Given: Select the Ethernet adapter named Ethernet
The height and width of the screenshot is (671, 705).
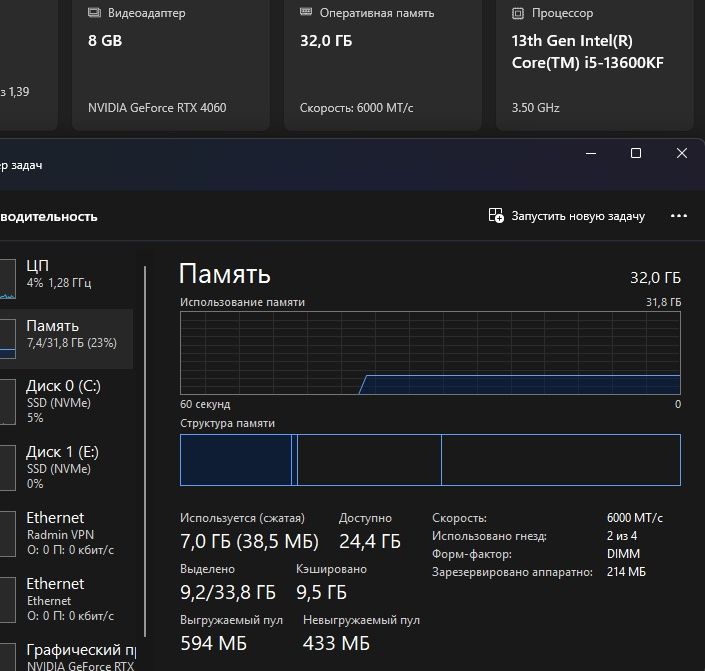Looking at the screenshot, I should coord(67,599).
